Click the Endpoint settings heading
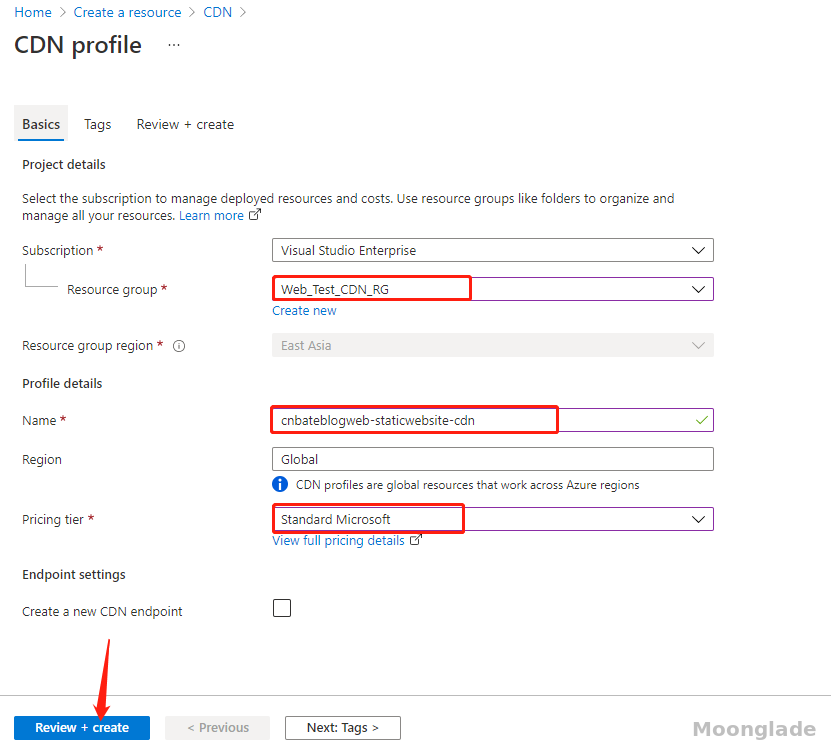Screen dimensions: 831x755 pyautogui.click(x=74, y=575)
